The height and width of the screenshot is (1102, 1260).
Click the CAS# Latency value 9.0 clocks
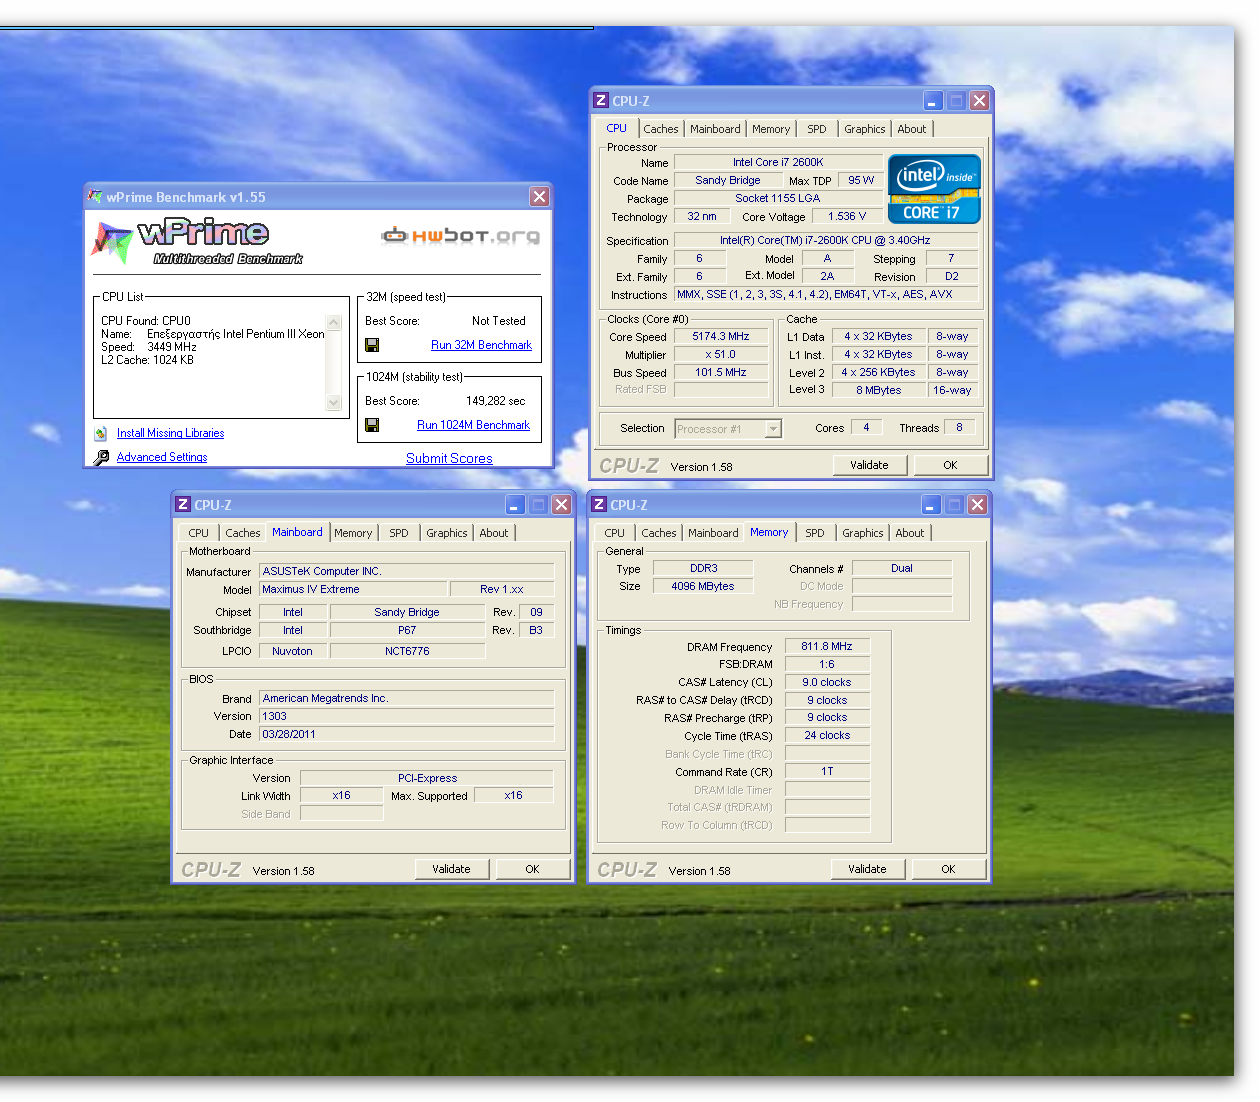[x=827, y=682]
